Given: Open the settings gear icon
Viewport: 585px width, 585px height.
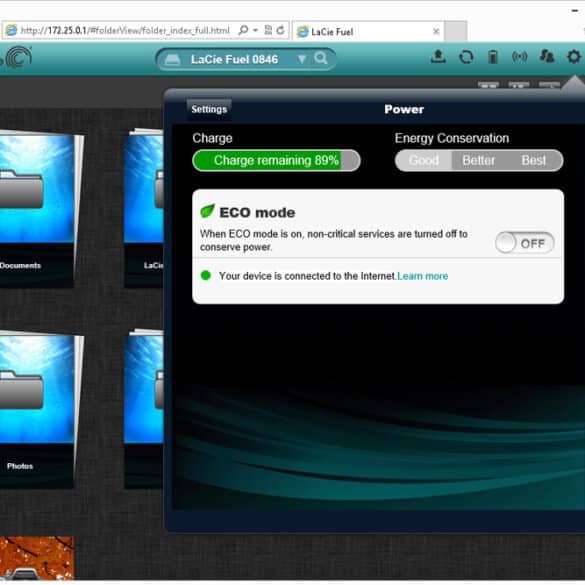Looking at the screenshot, I should tap(574, 57).
